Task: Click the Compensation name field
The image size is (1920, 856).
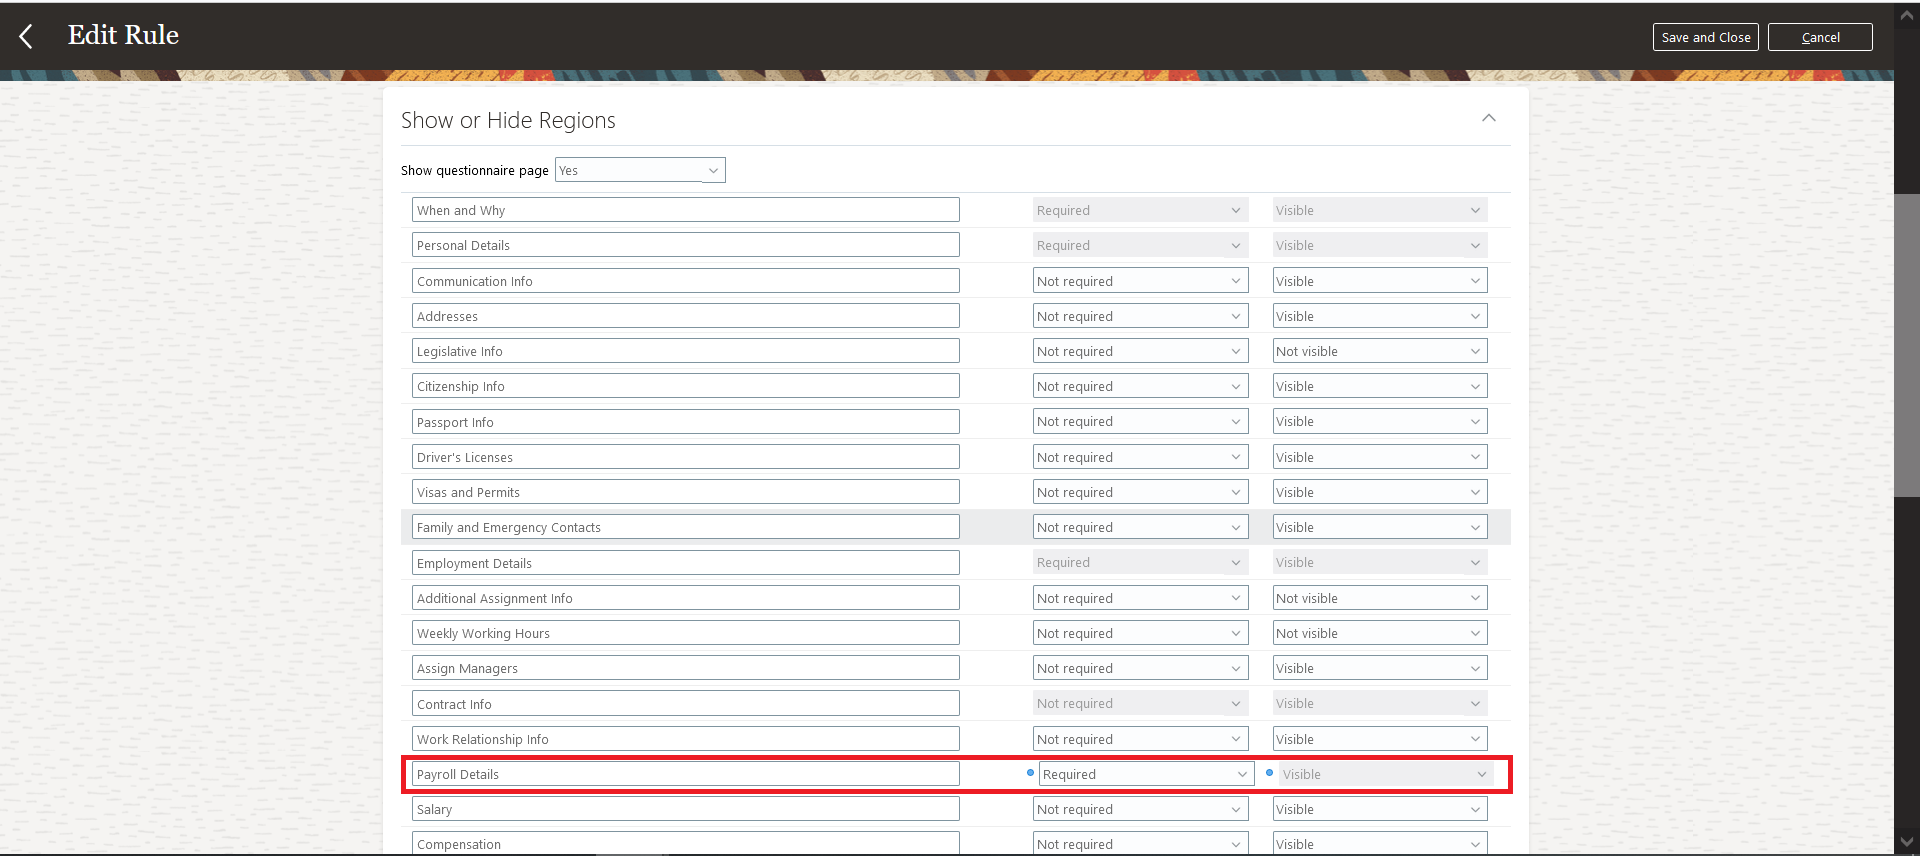Action: pyautogui.click(x=686, y=844)
